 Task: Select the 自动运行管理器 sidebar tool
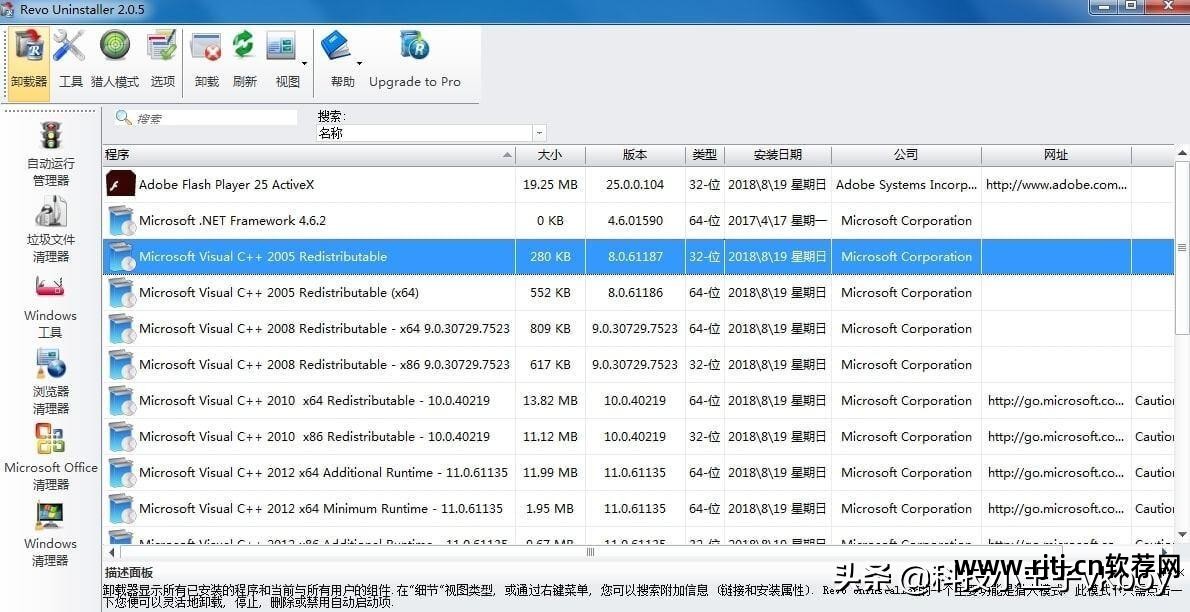click(x=50, y=150)
